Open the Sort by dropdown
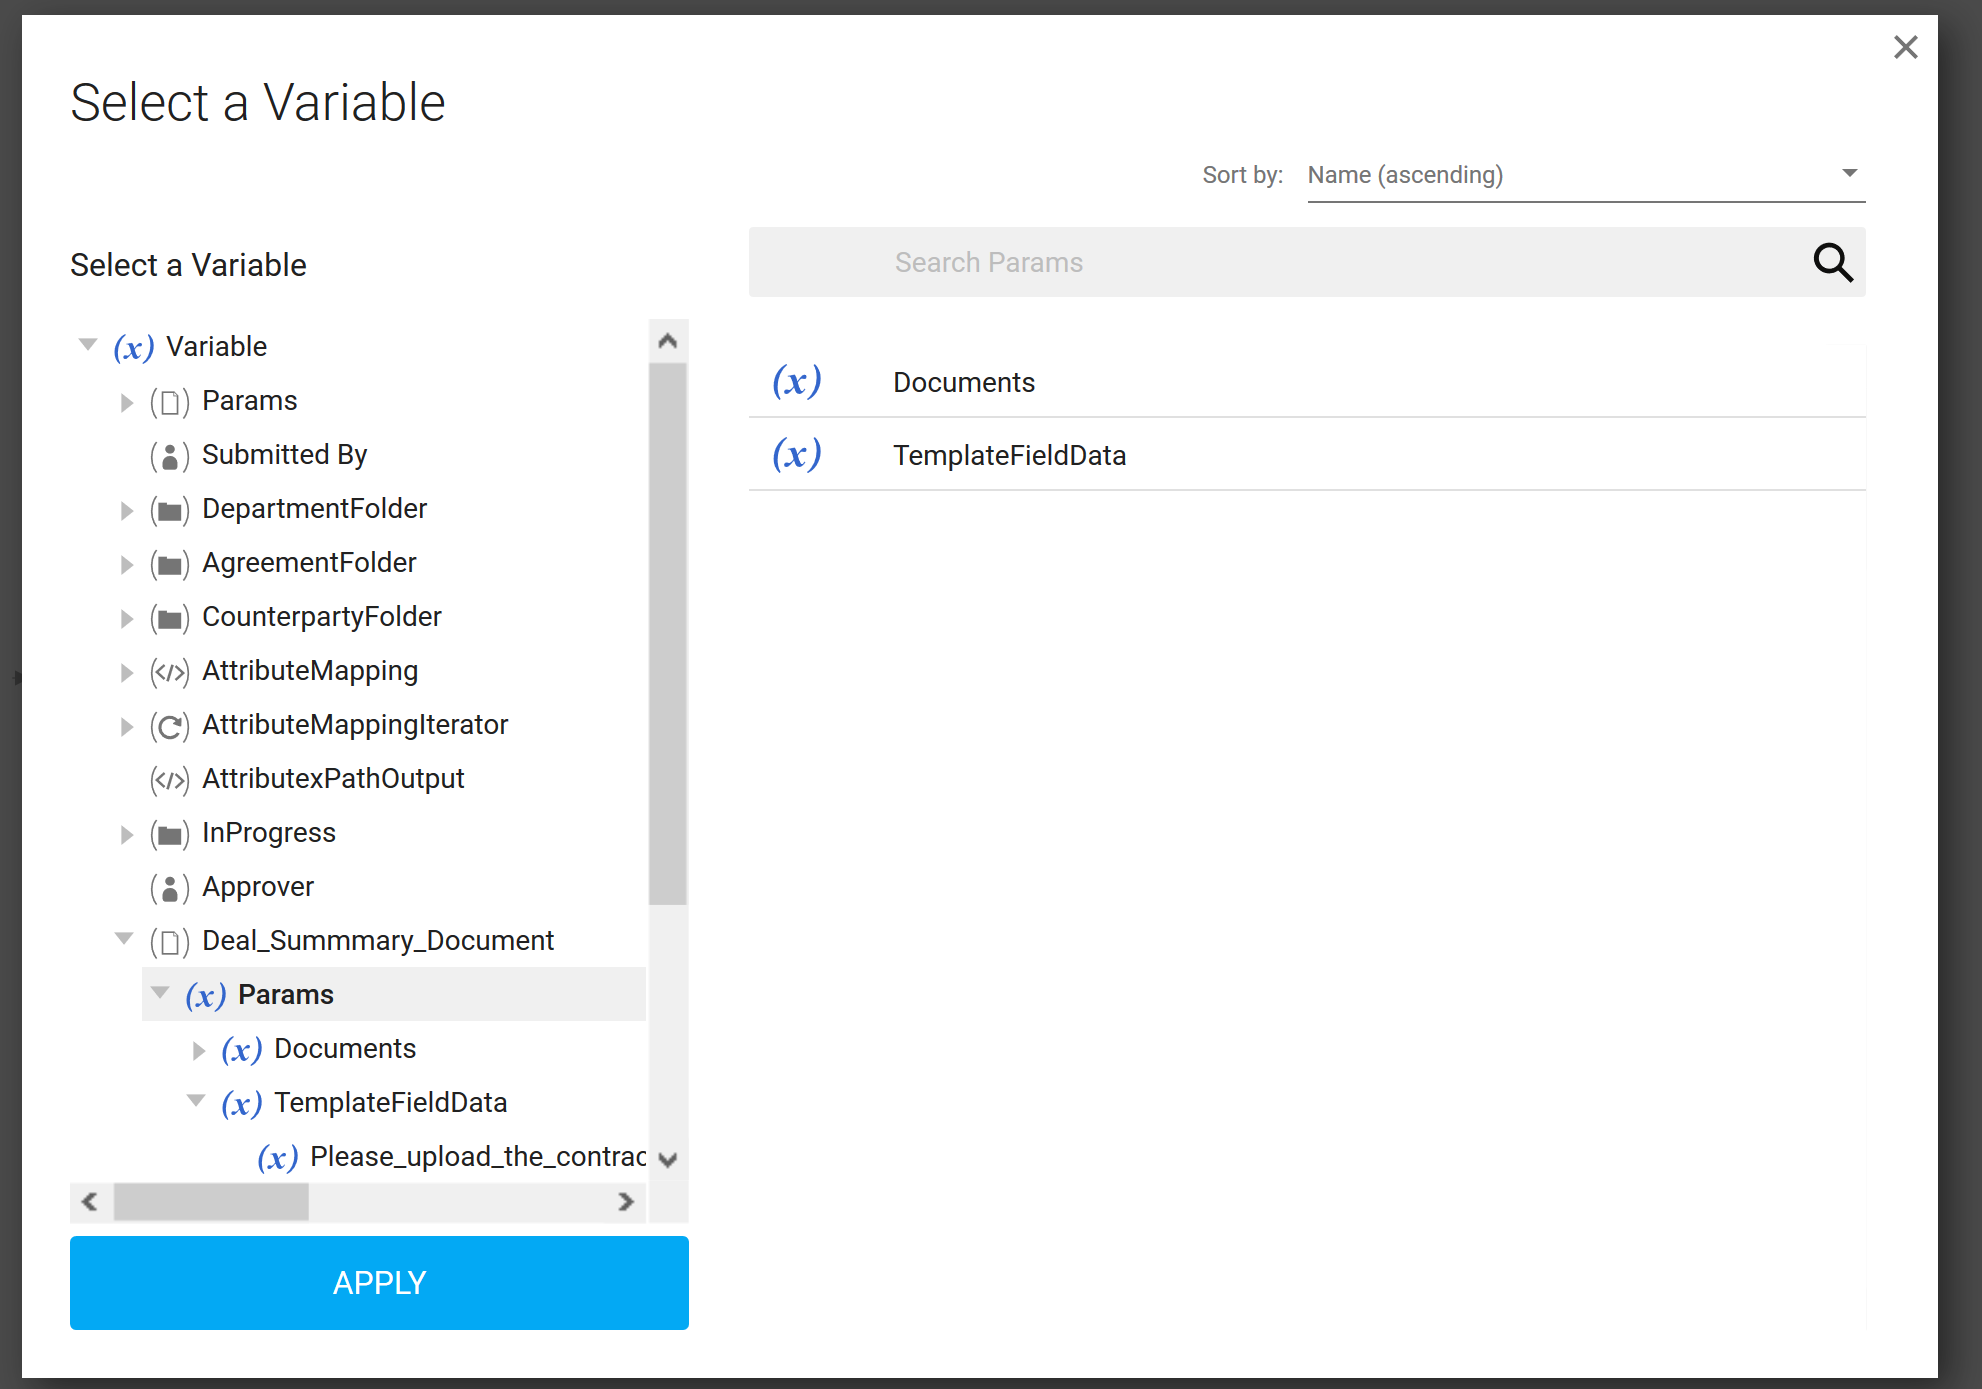The height and width of the screenshot is (1389, 1982). point(1586,175)
